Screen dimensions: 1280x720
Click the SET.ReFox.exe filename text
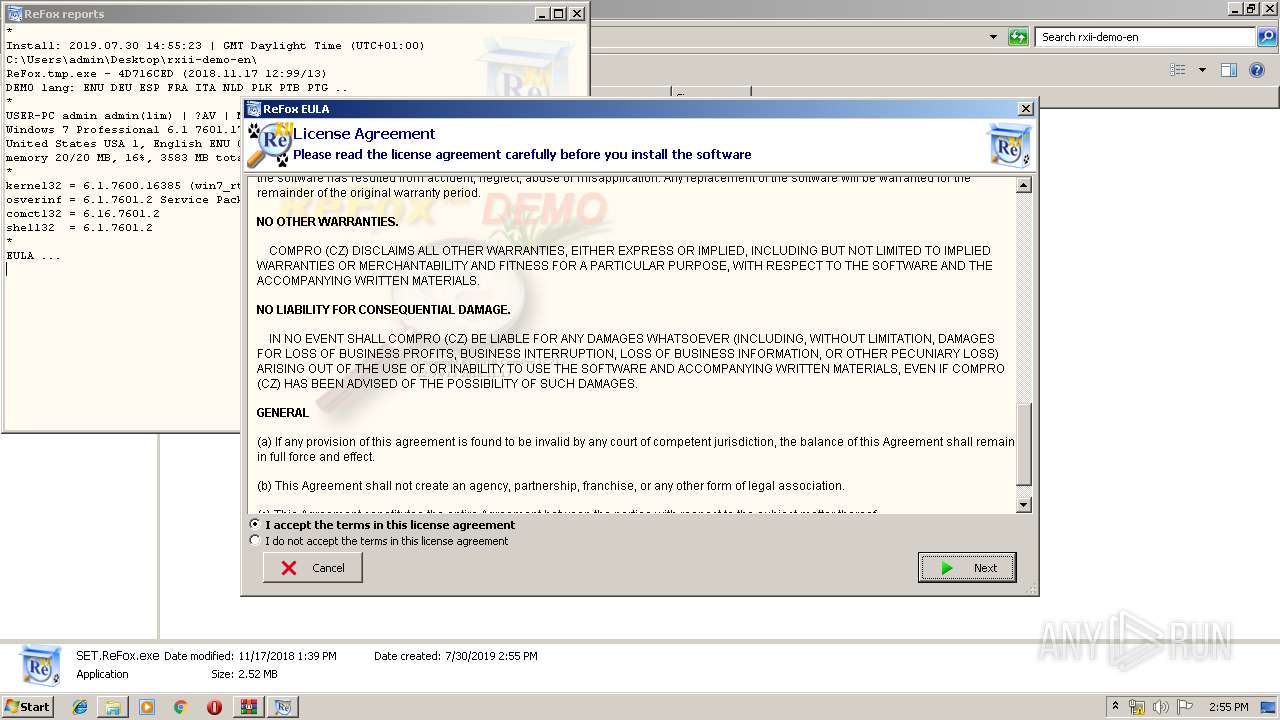click(x=118, y=656)
